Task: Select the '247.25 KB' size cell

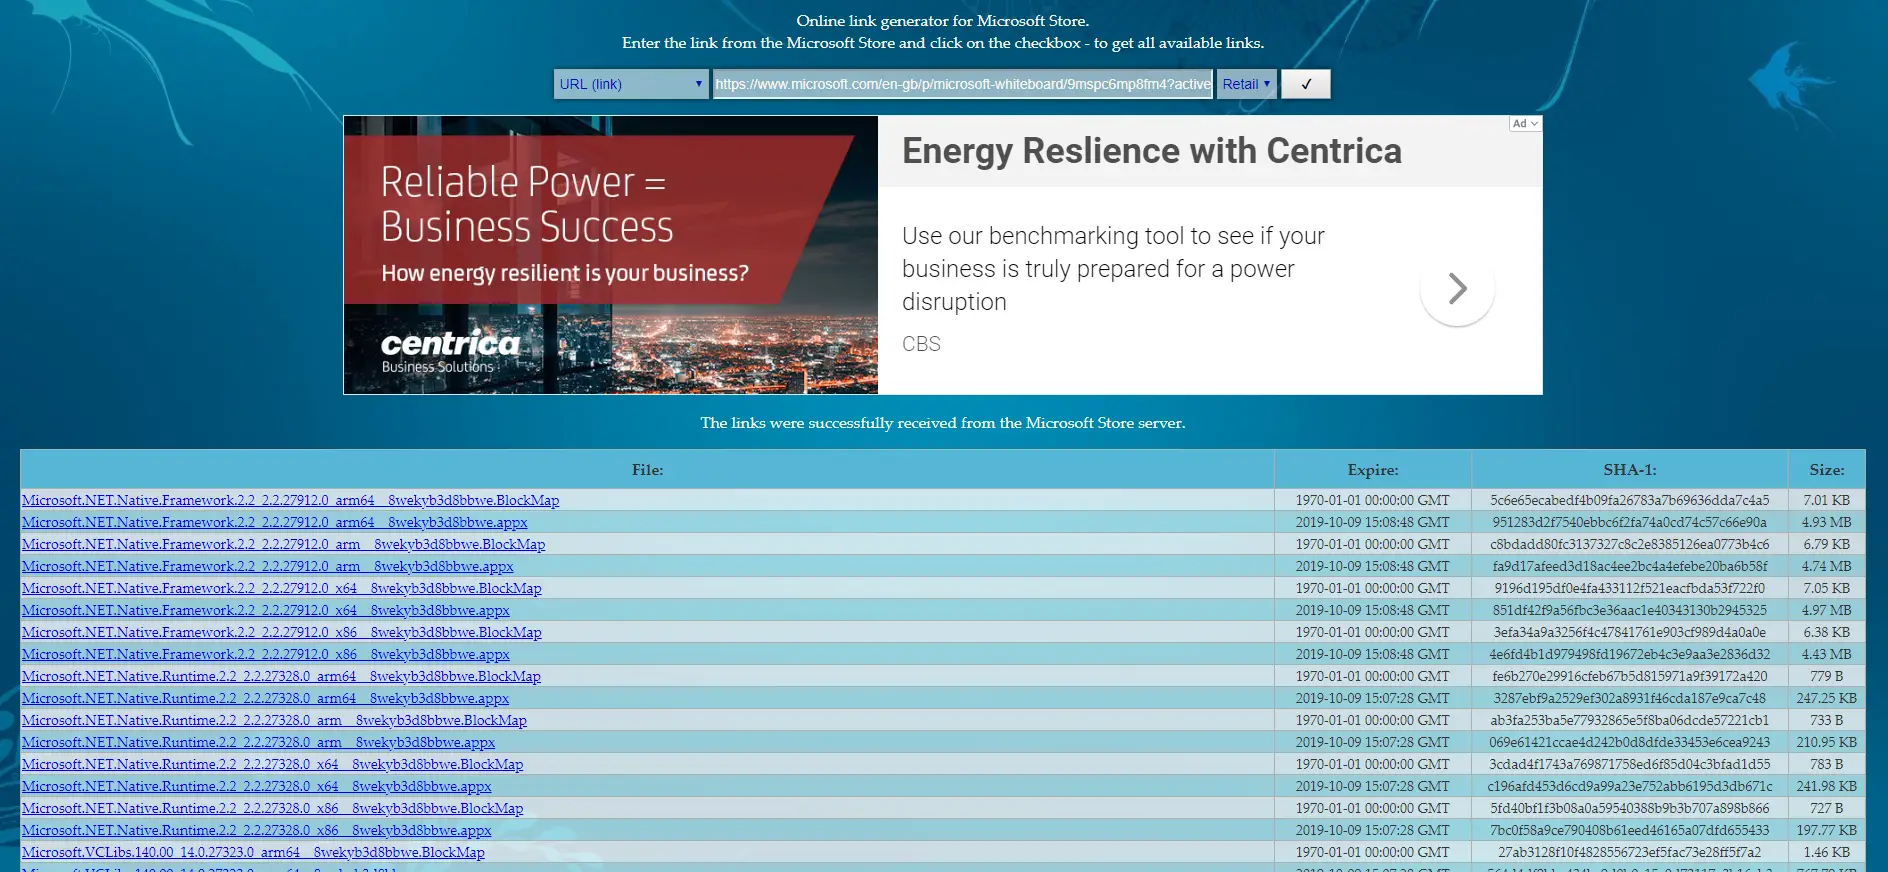Action: pyautogui.click(x=1827, y=698)
